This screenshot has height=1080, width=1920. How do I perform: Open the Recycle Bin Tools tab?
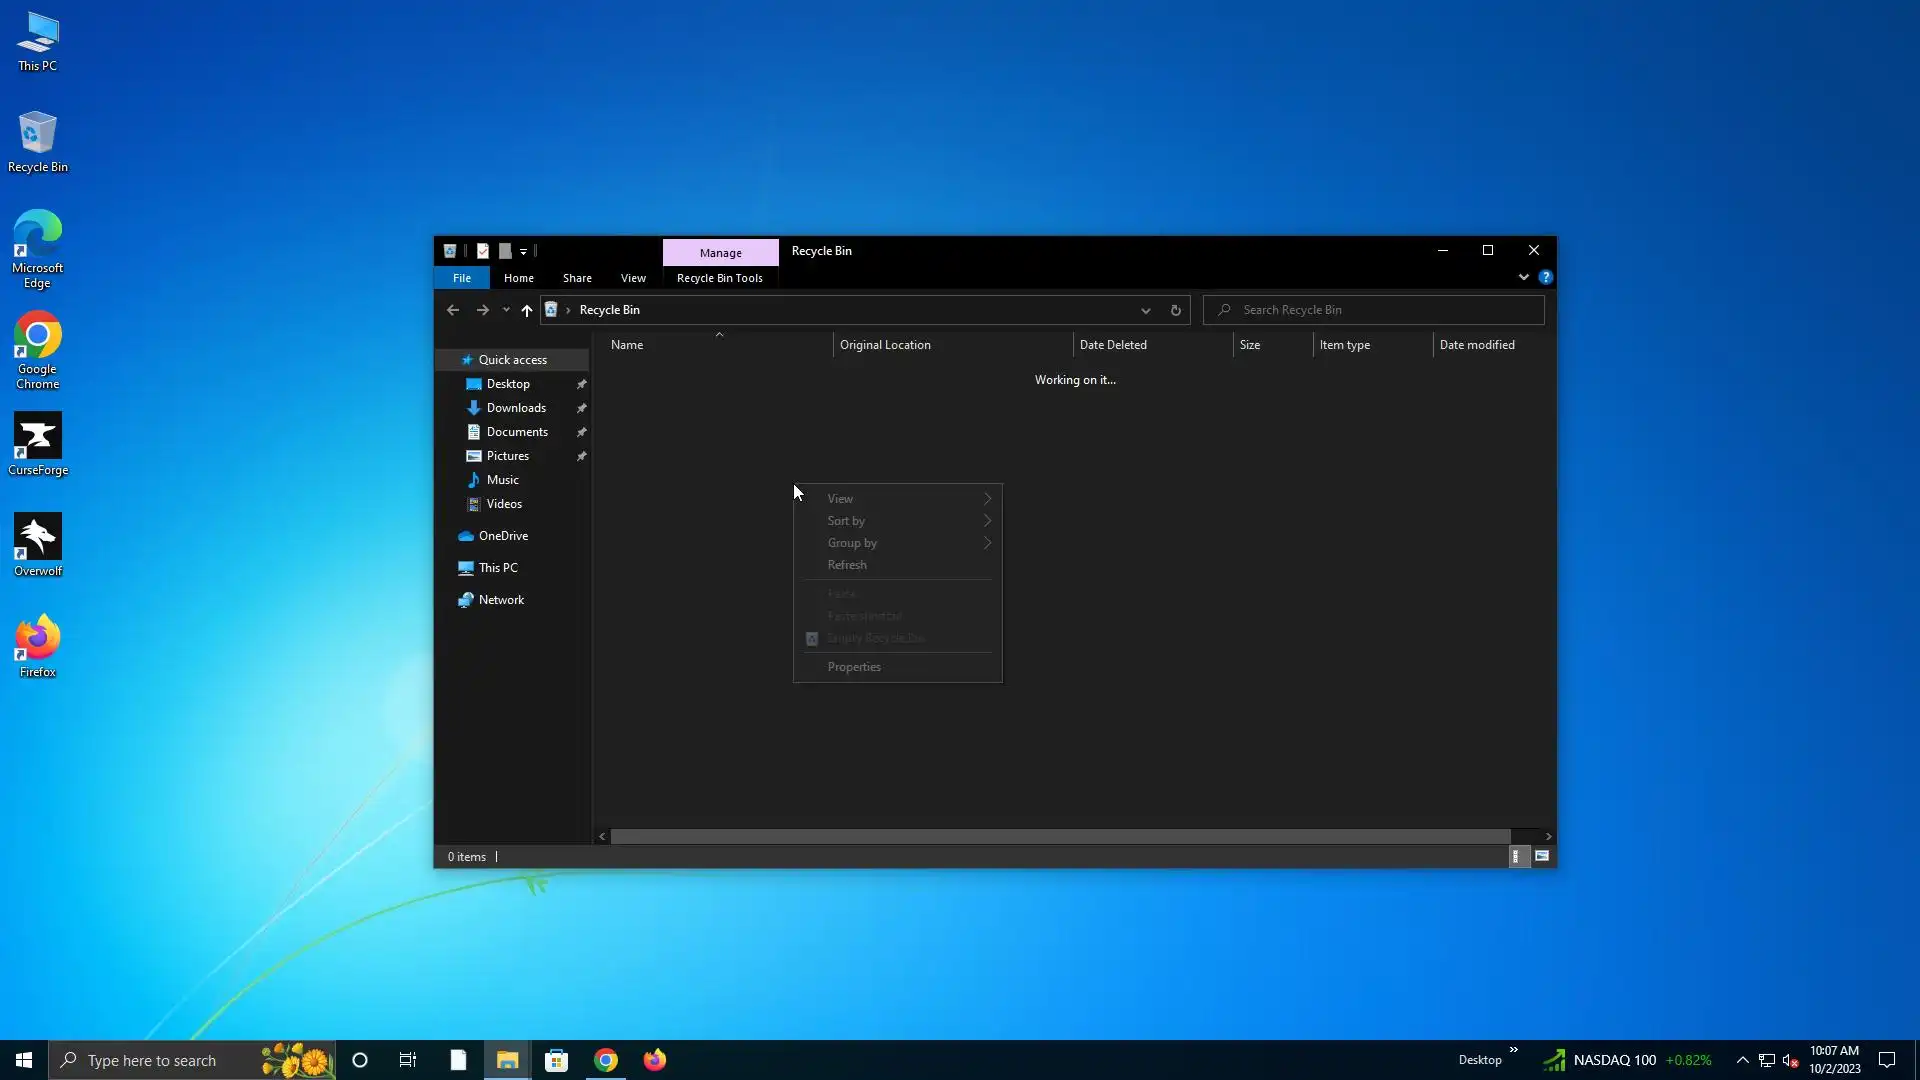tap(719, 278)
